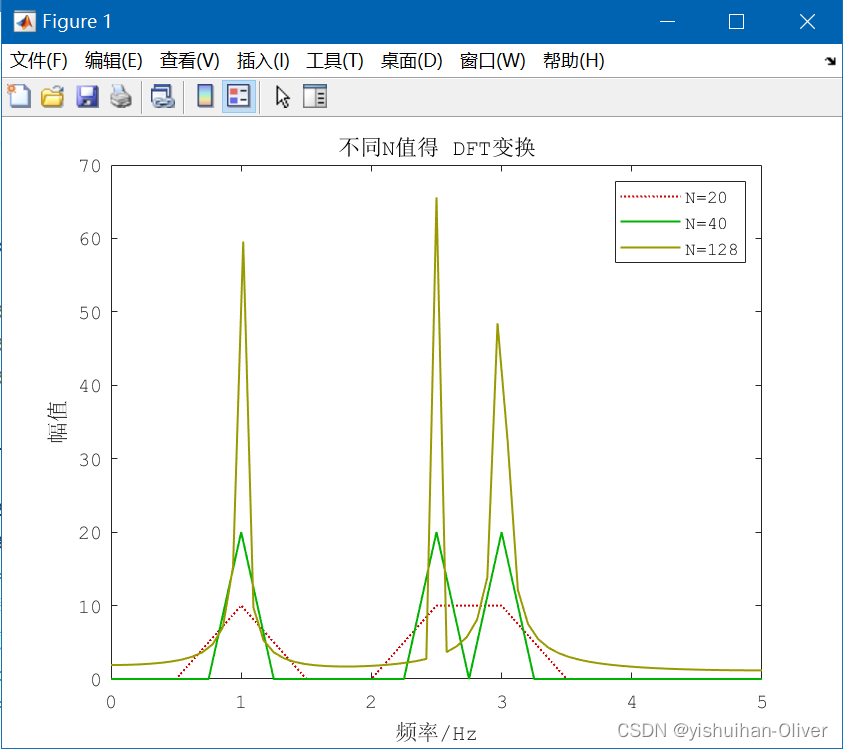
Task: Open the 工具(T) menu
Action: [334, 61]
